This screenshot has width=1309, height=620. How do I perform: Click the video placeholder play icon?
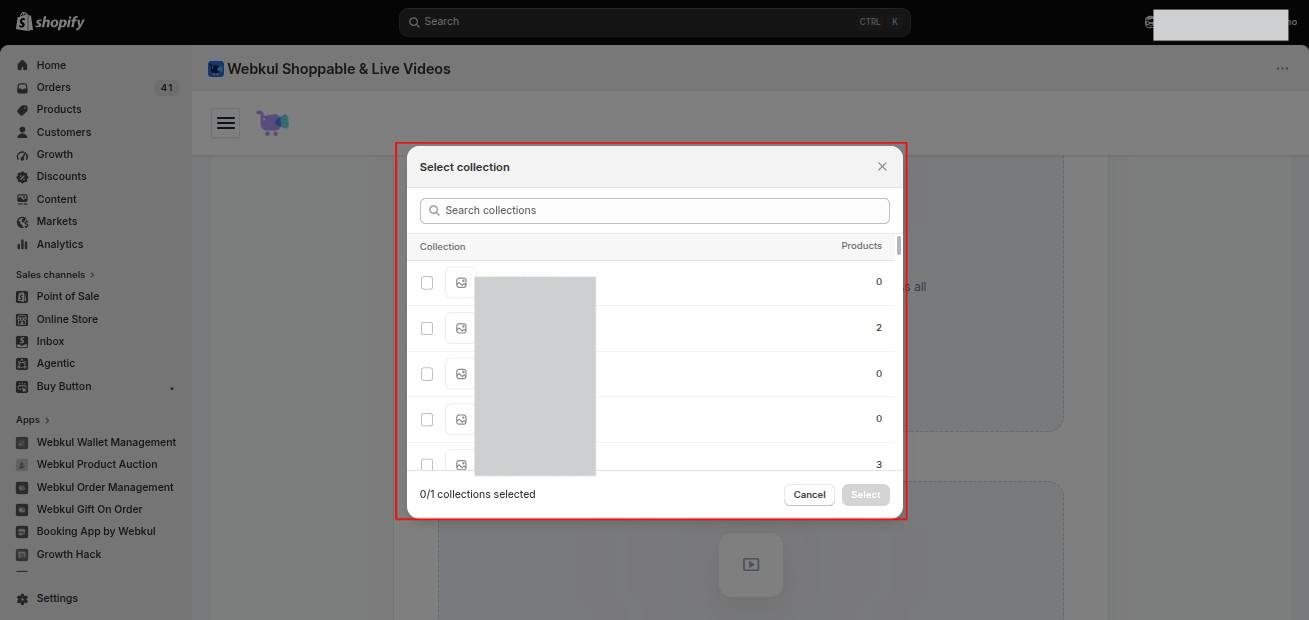tap(751, 565)
